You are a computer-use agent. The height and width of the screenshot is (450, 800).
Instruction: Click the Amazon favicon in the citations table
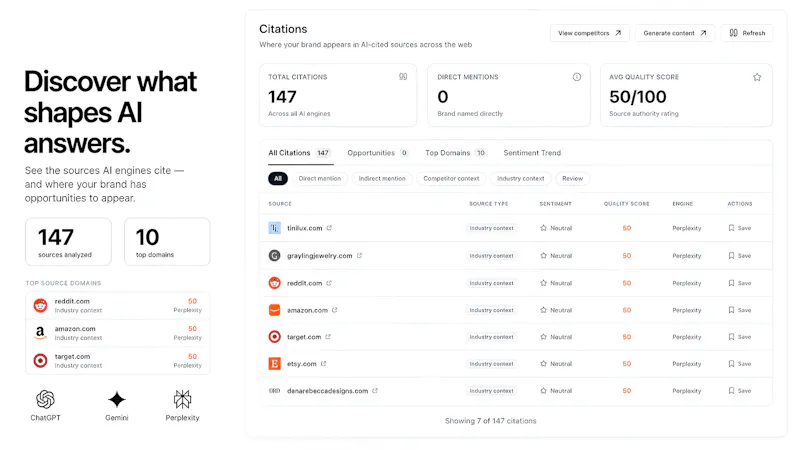[274, 310]
